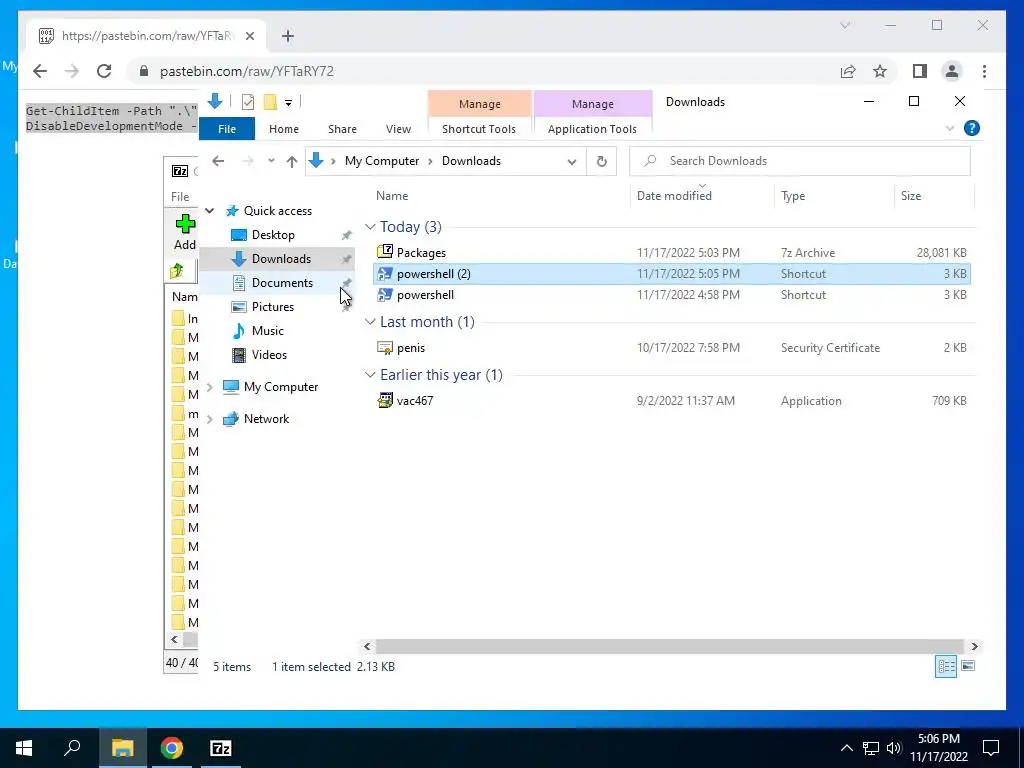Screen dimensions: 1024x768
Task: Open the File menu in 7-Zip window
Action: point(180,197)
